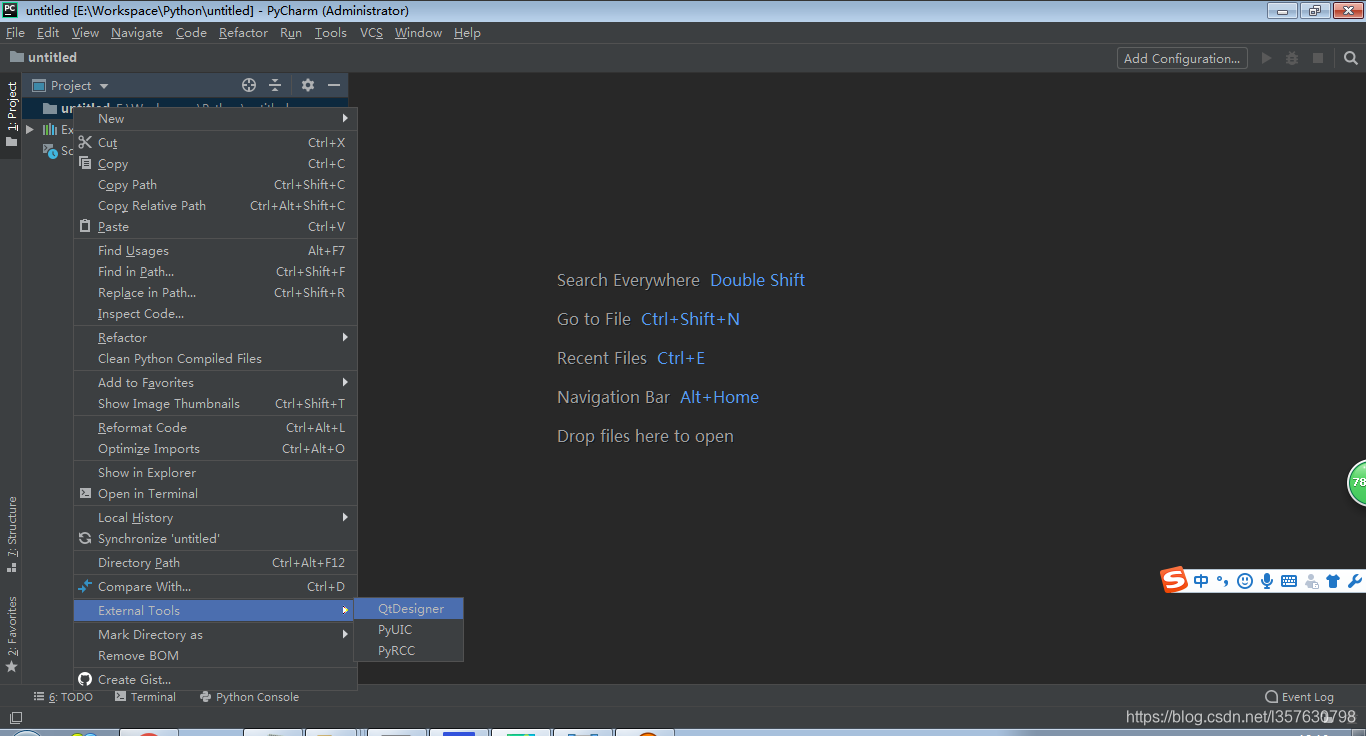Open the Terminal tool window tab

pos(145,697)
